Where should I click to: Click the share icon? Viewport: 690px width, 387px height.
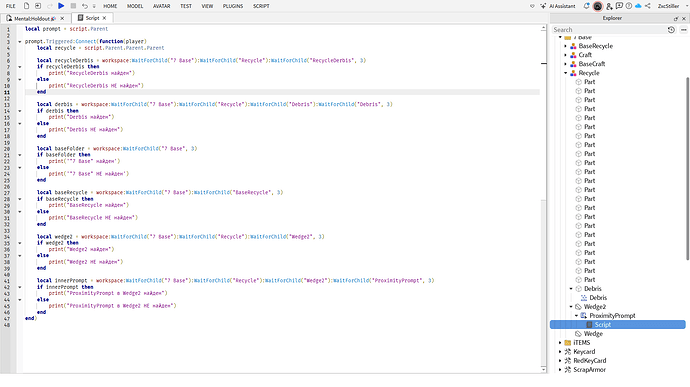click(648, 6)
